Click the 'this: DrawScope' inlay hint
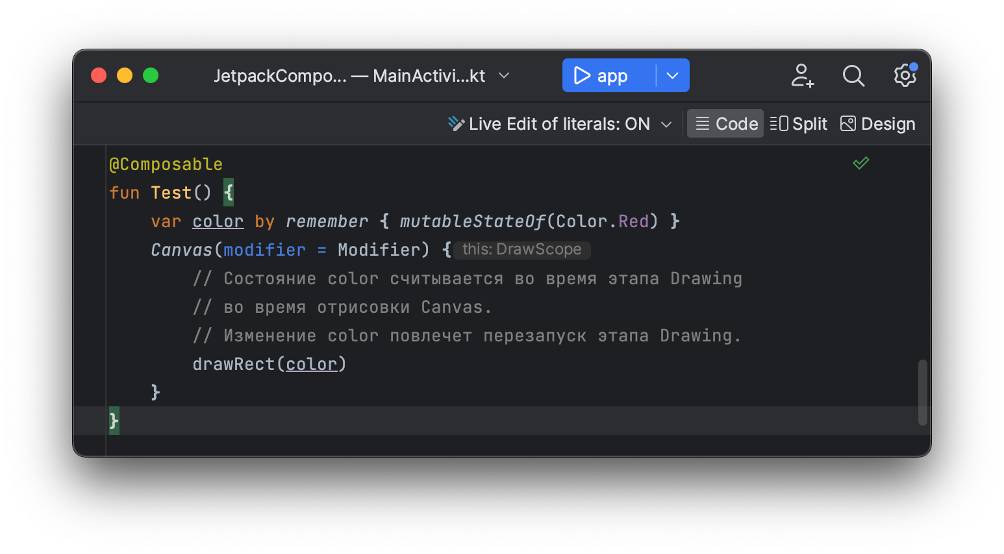 [x=521, y=250]
